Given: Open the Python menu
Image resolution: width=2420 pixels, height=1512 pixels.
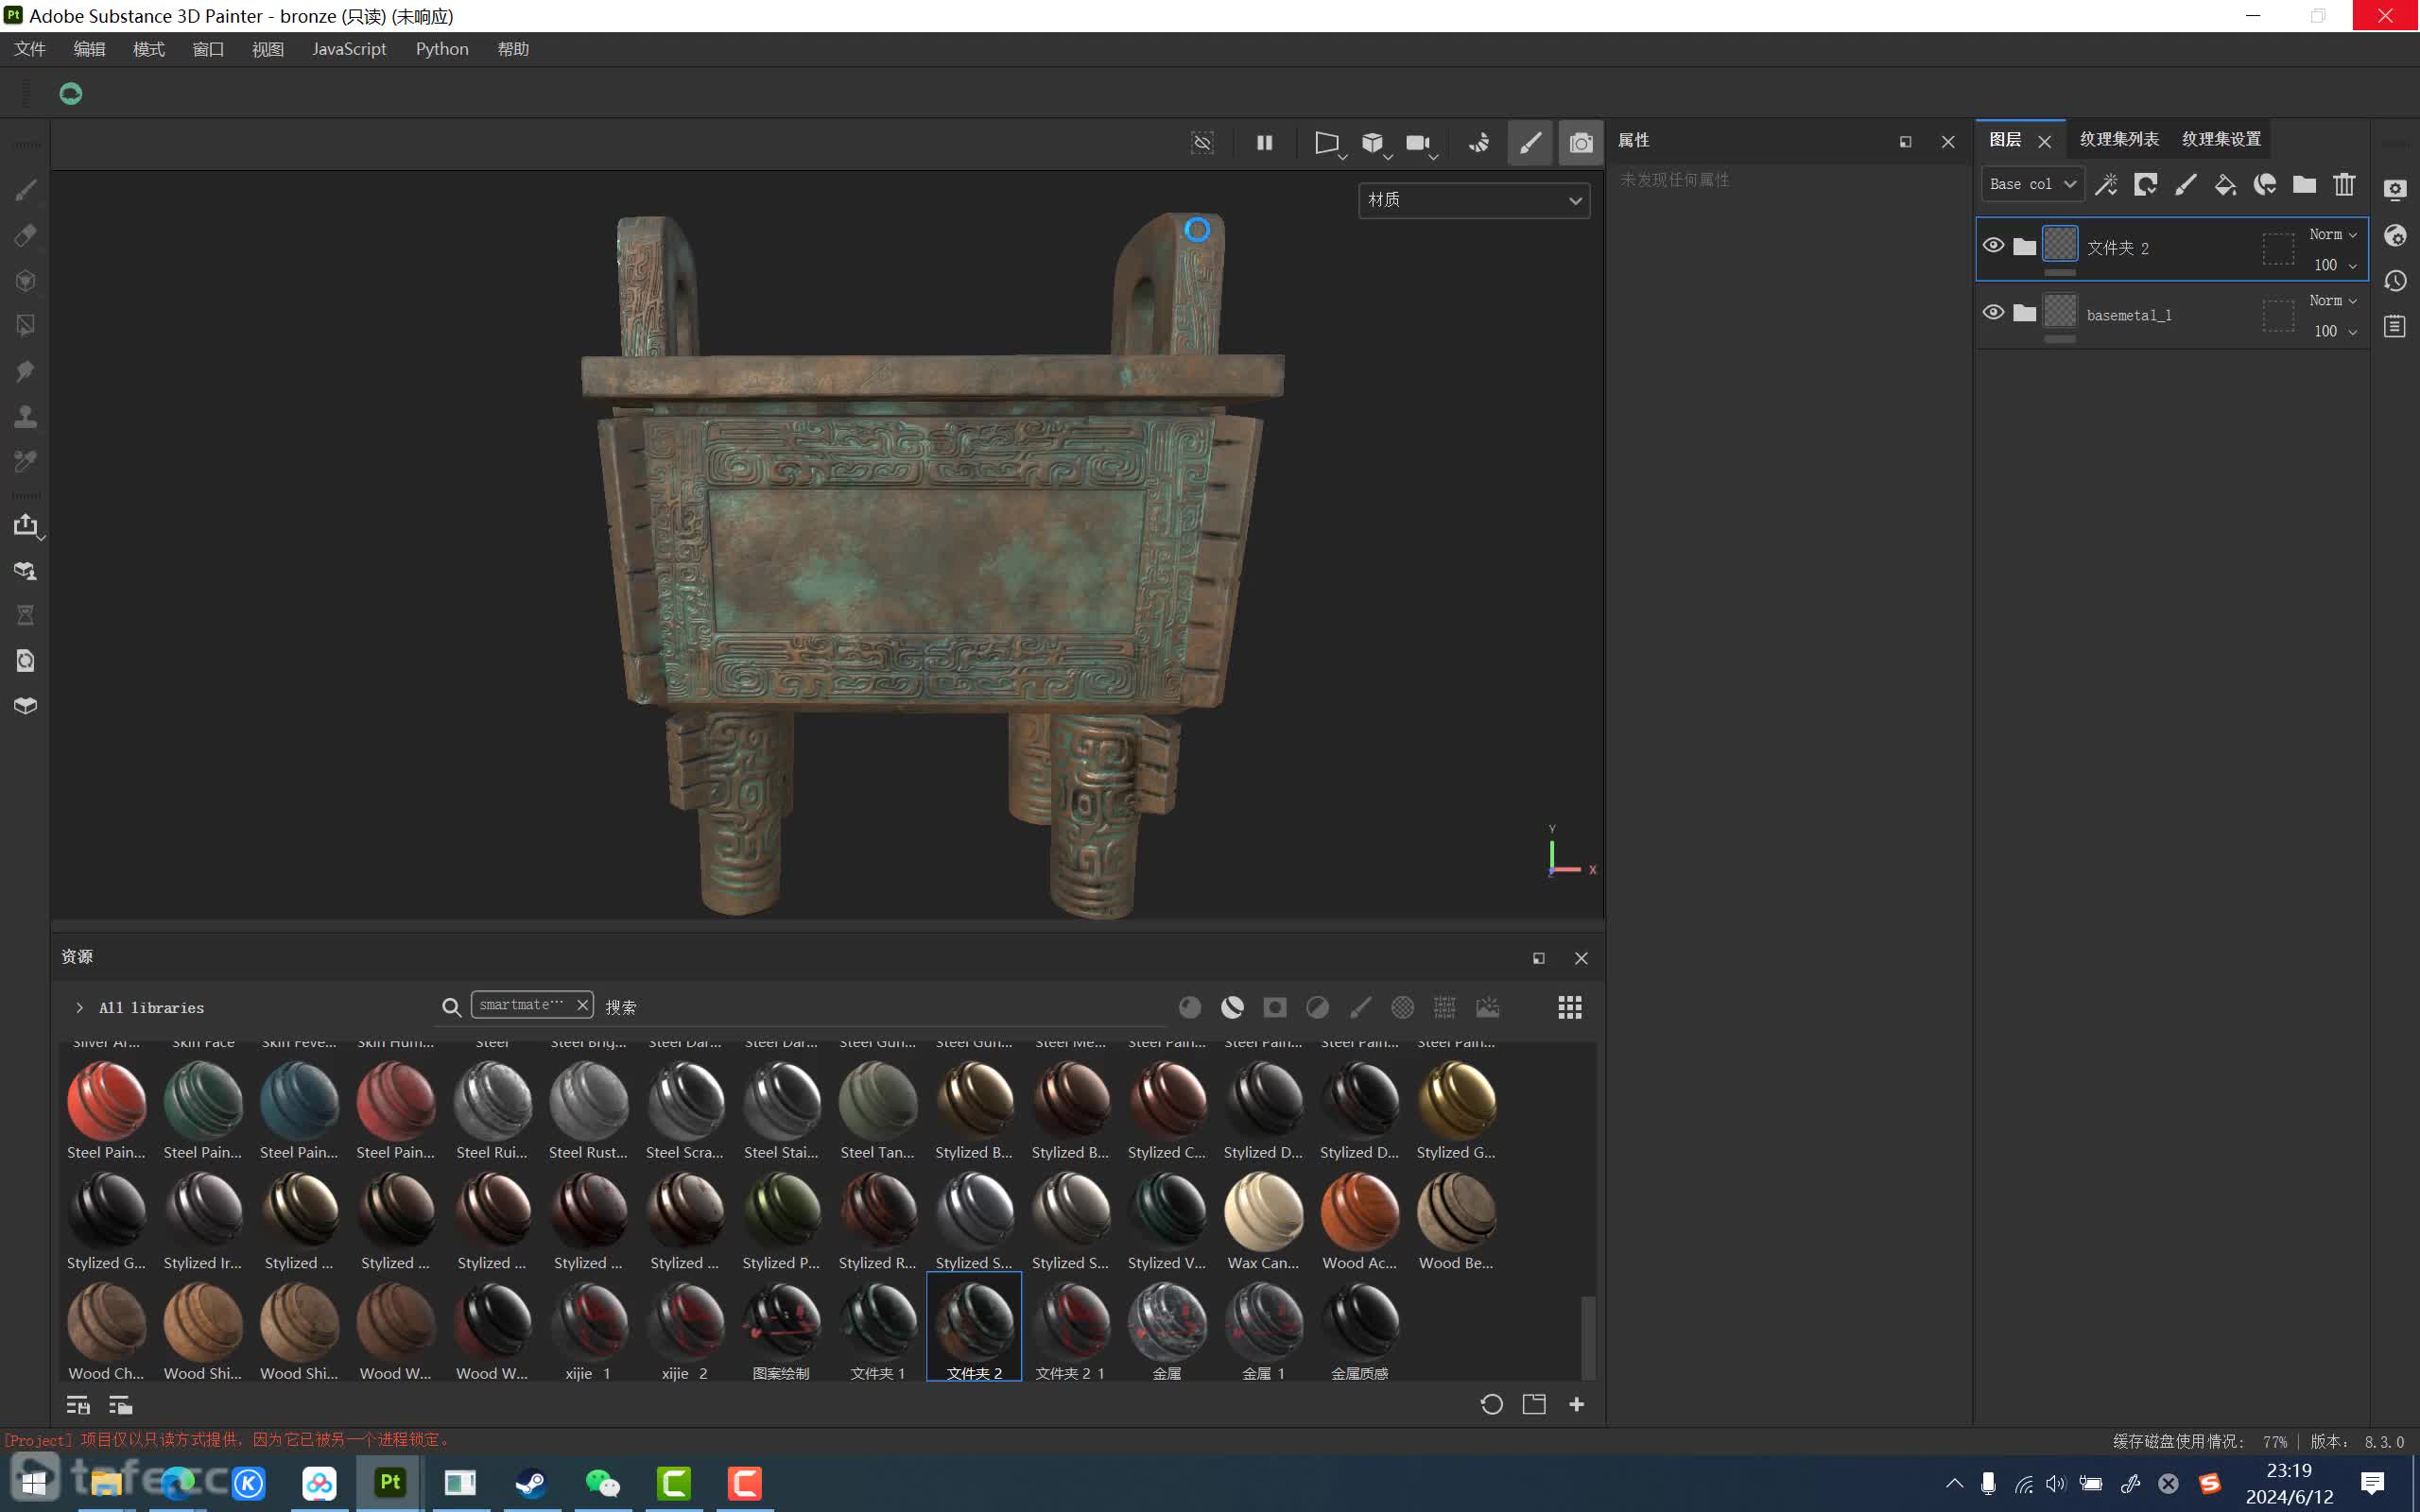Looking at the screenshot, I should tap(442, 49).
